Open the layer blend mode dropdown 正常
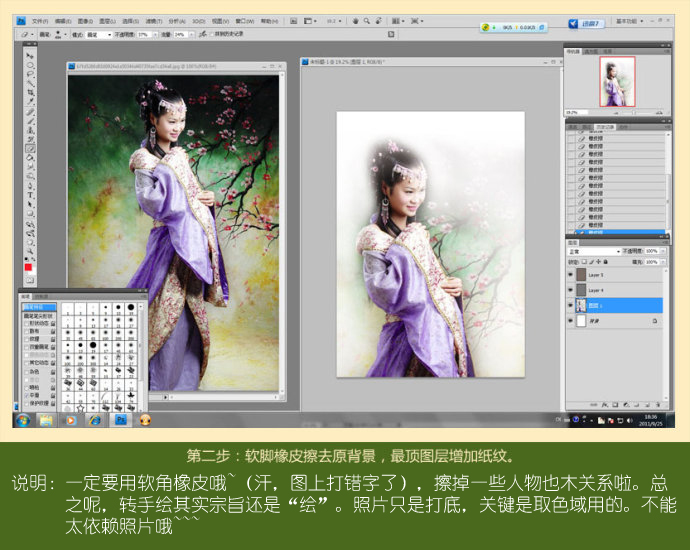The height and width of the screenshot is (550, 690). (594, 251)
